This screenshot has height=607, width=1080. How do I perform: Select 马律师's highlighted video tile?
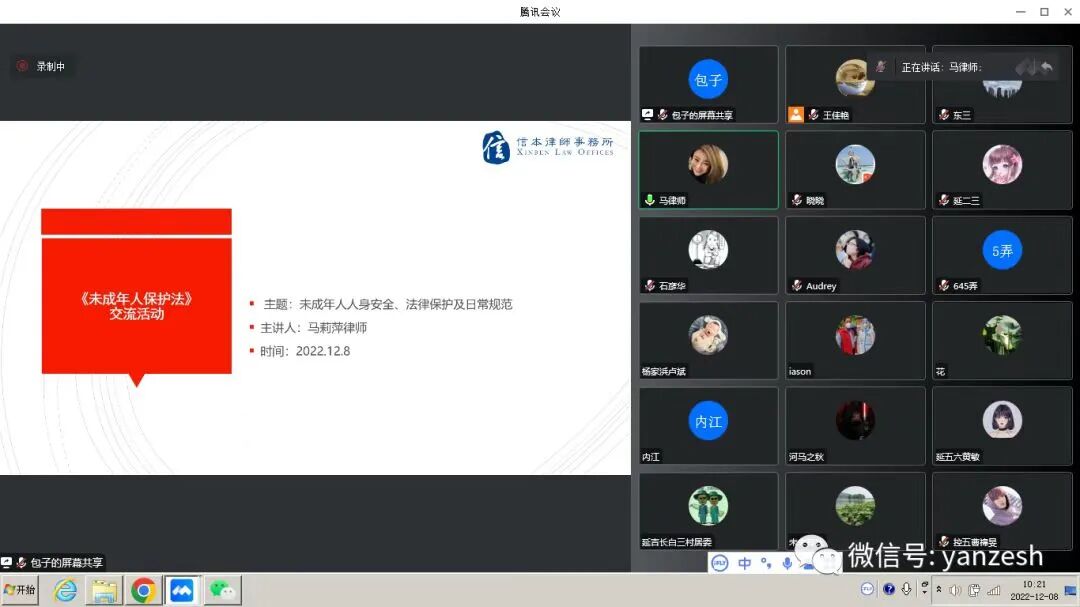point(708,170)
